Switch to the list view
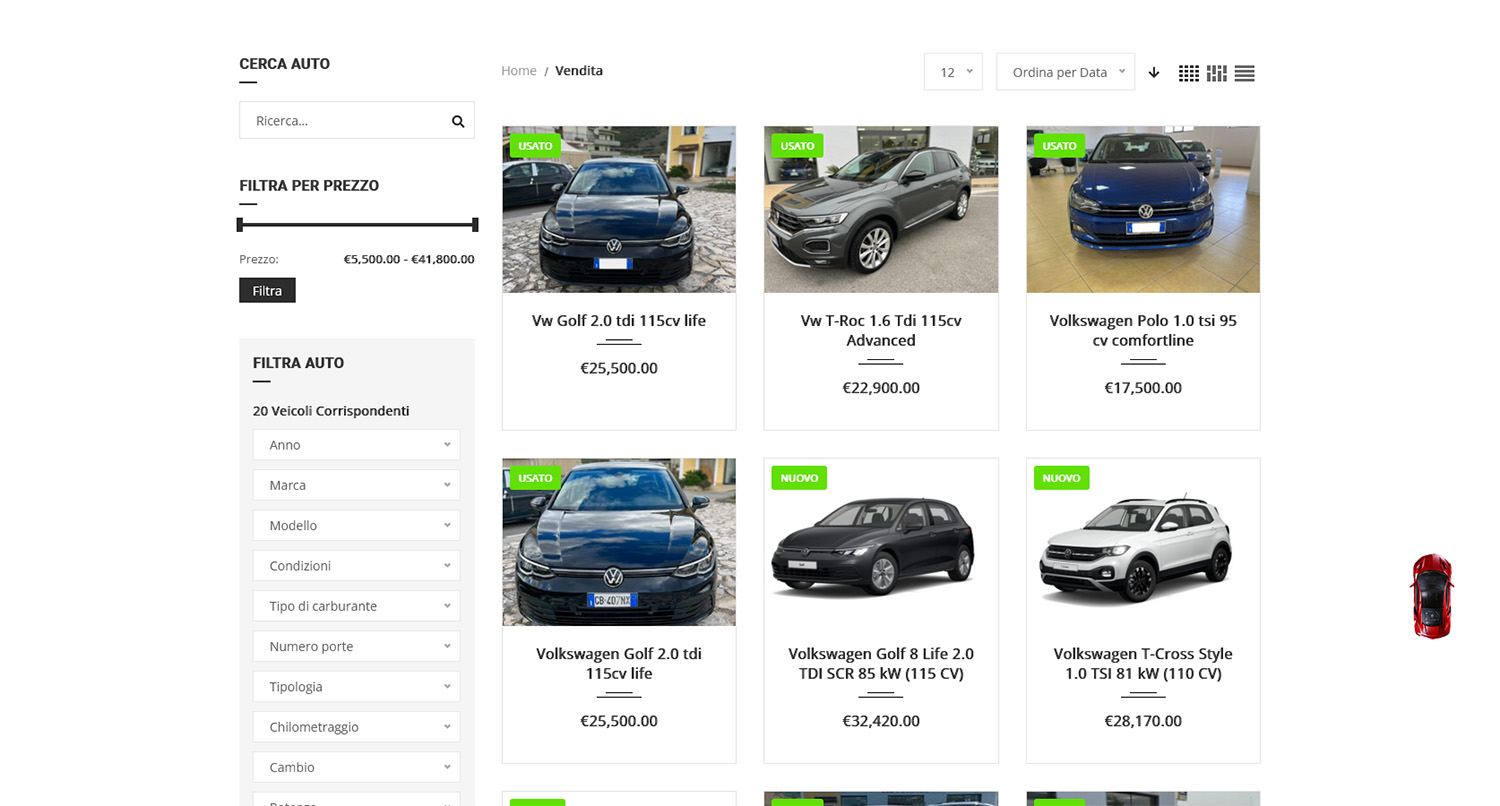 pyautogui.click(x=1245, y=73)
